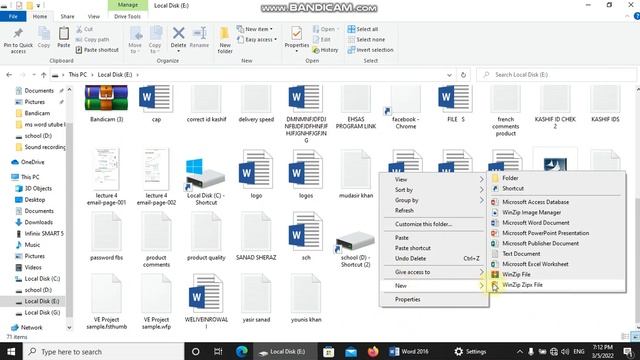Click the Refresh address bar button
Image resolution: width=640 pixels, height=360 pixels.
[x=463, y=75]
